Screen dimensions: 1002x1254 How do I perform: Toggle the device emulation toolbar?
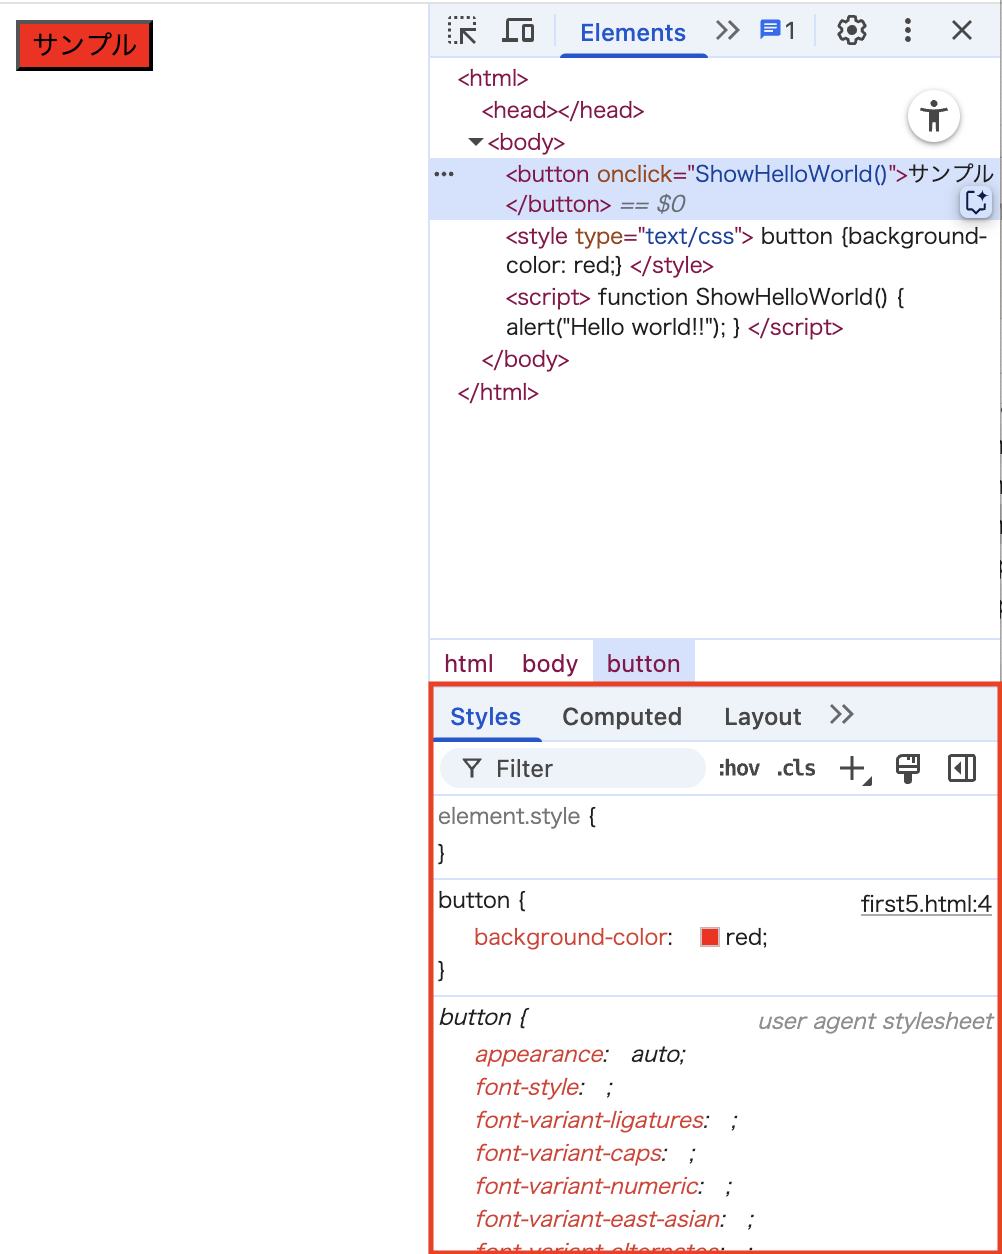[518, 30]
